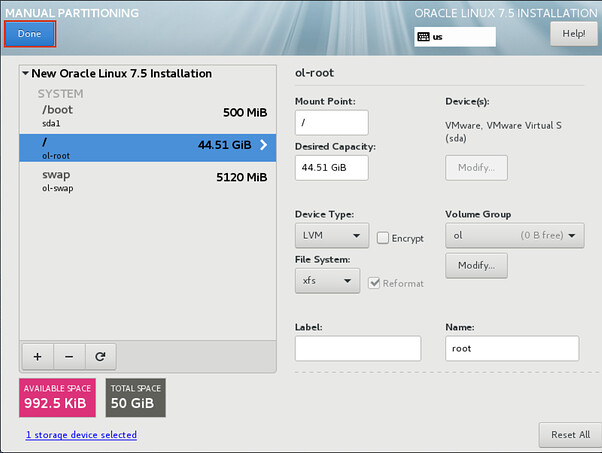Click the chevron arrow on ol-root row

(x=263, y=145)
